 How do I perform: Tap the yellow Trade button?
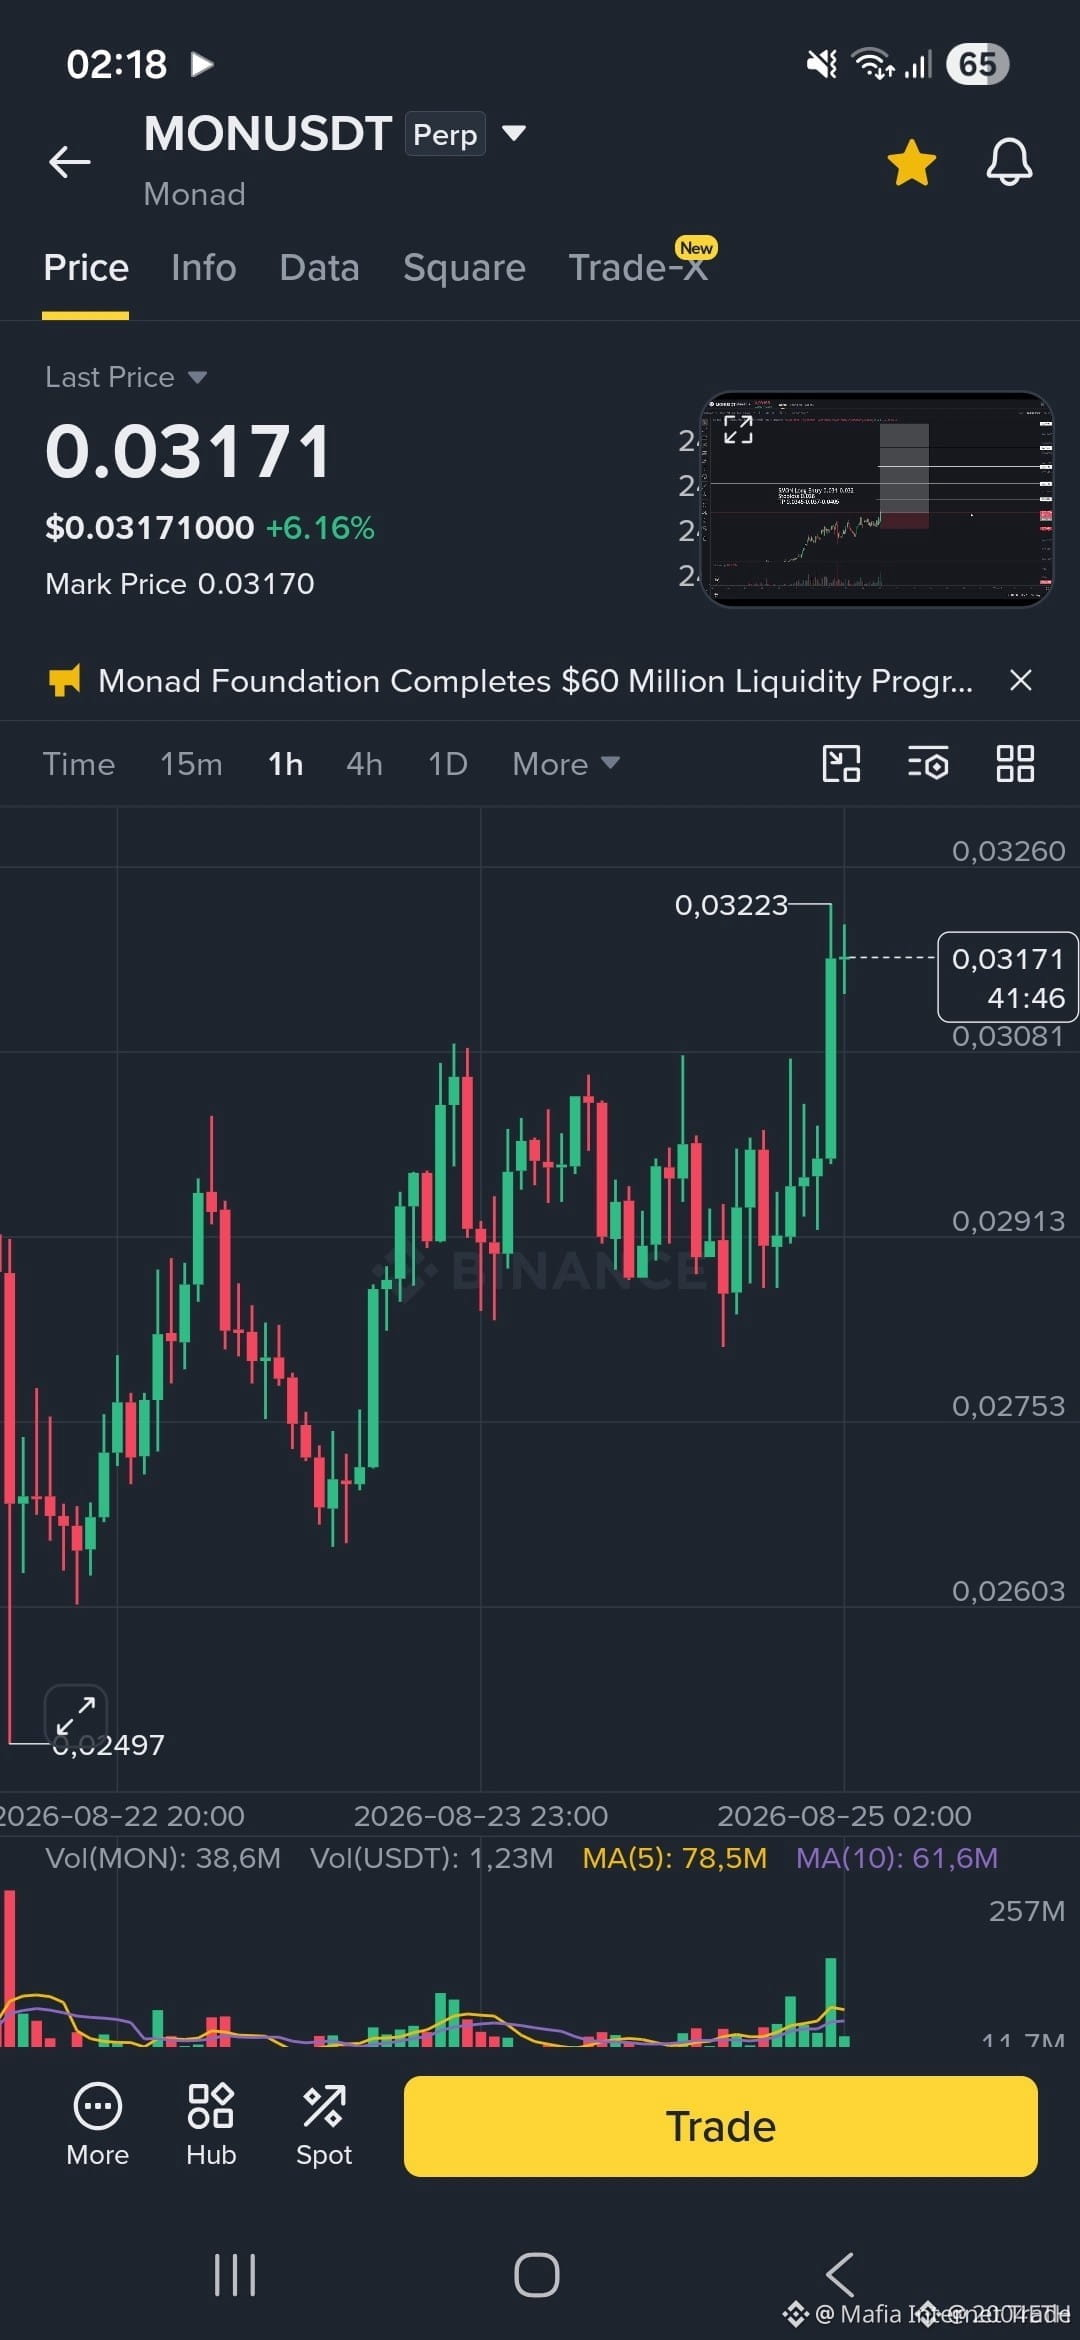721,2126
